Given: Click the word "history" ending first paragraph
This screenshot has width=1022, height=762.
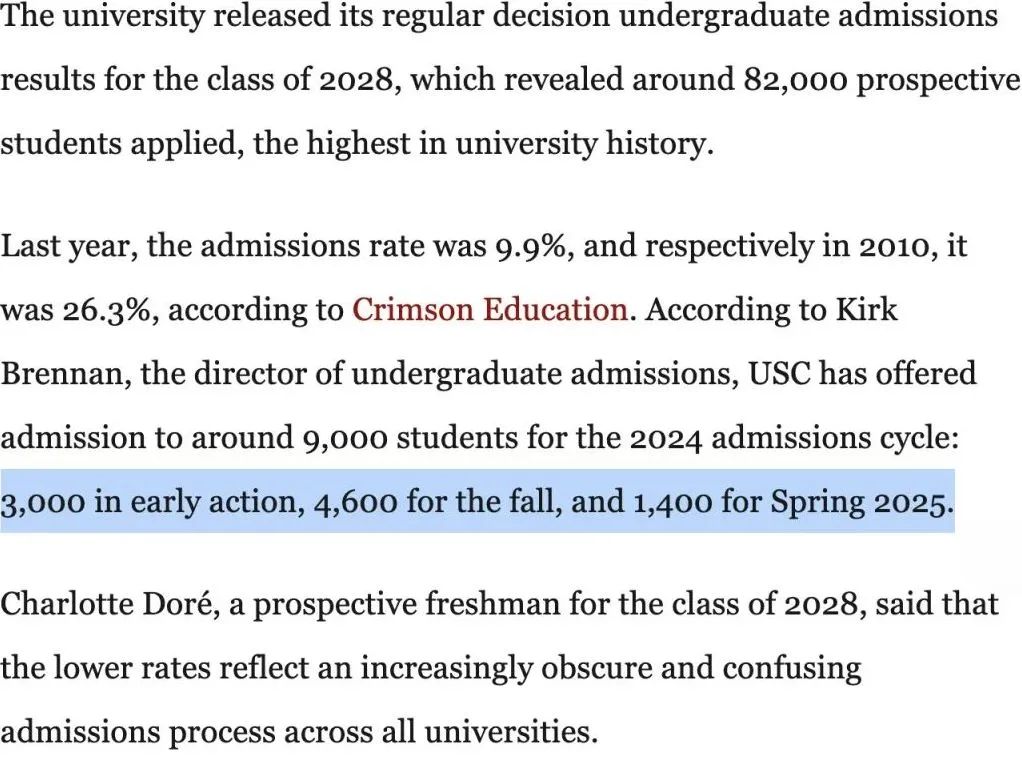Looking at the screenshot, I should pyautogui.click(x=660, y=144).
